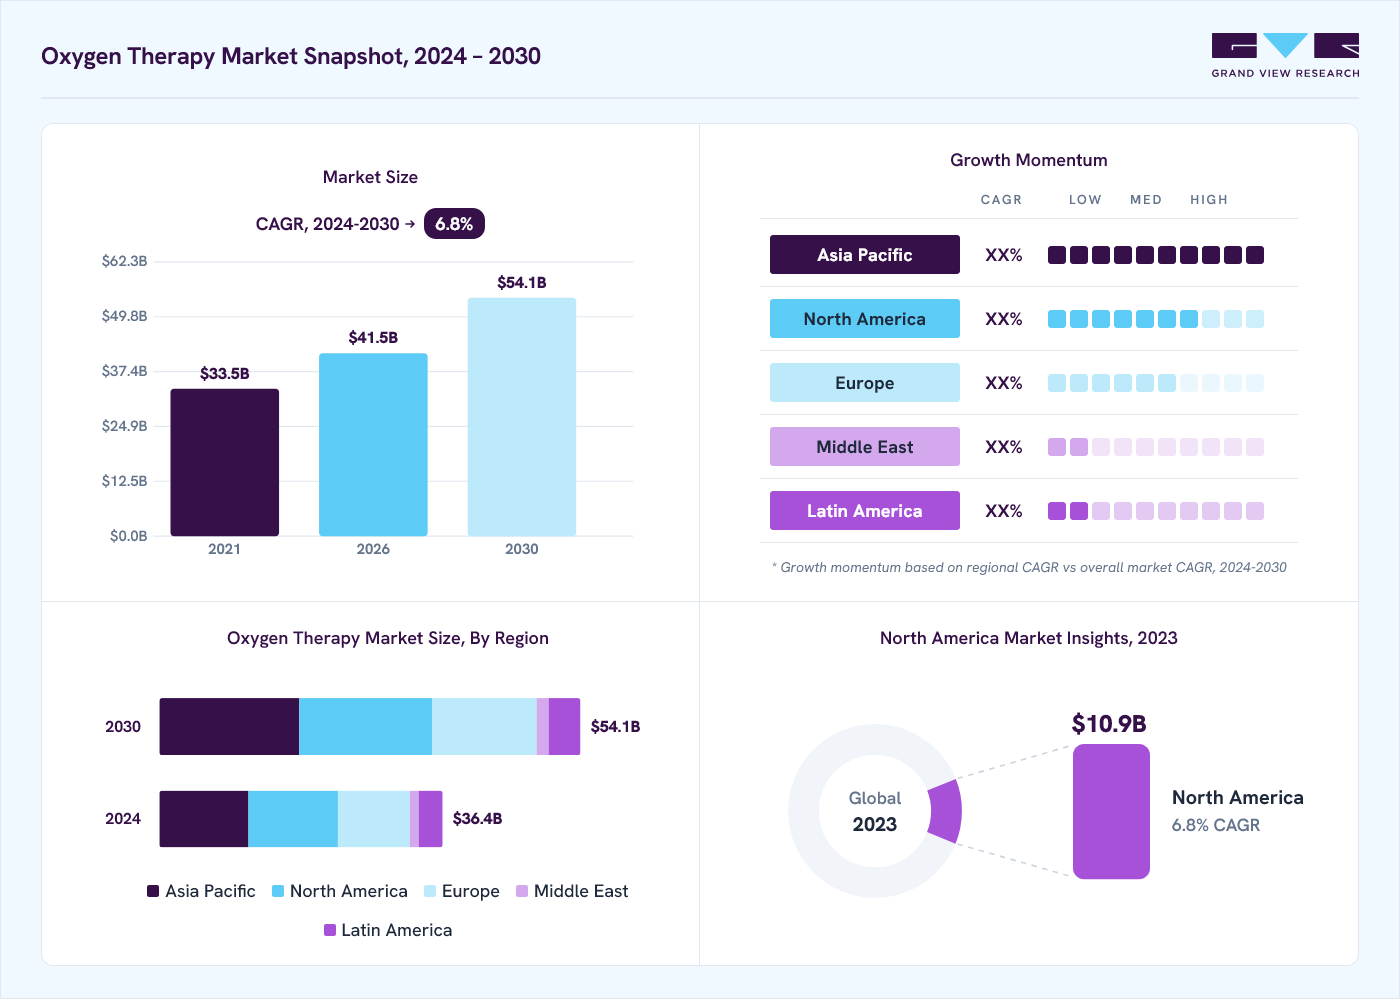This screenshot has height=999, width=1400.
Task: Select Europe segment in 2024 bar
Action: click(x=374, y=819)
